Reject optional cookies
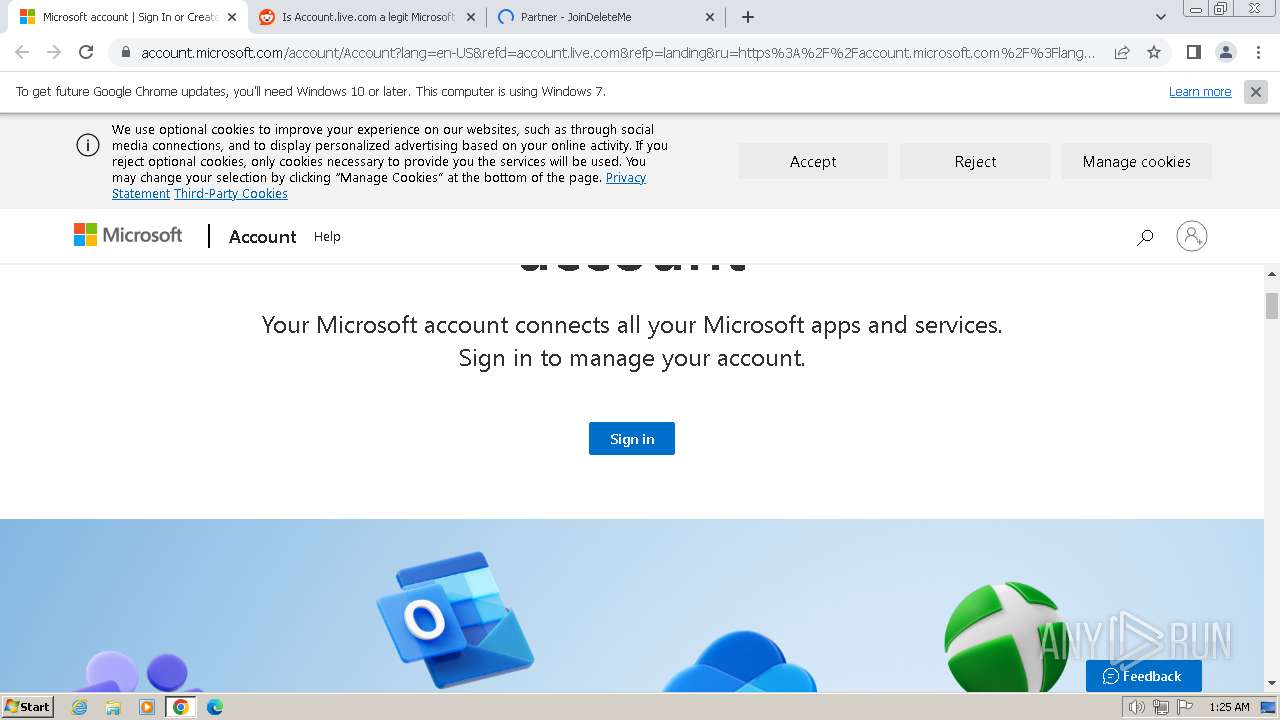The height and width of the screenshot is (720, 1280). (975, 161)
